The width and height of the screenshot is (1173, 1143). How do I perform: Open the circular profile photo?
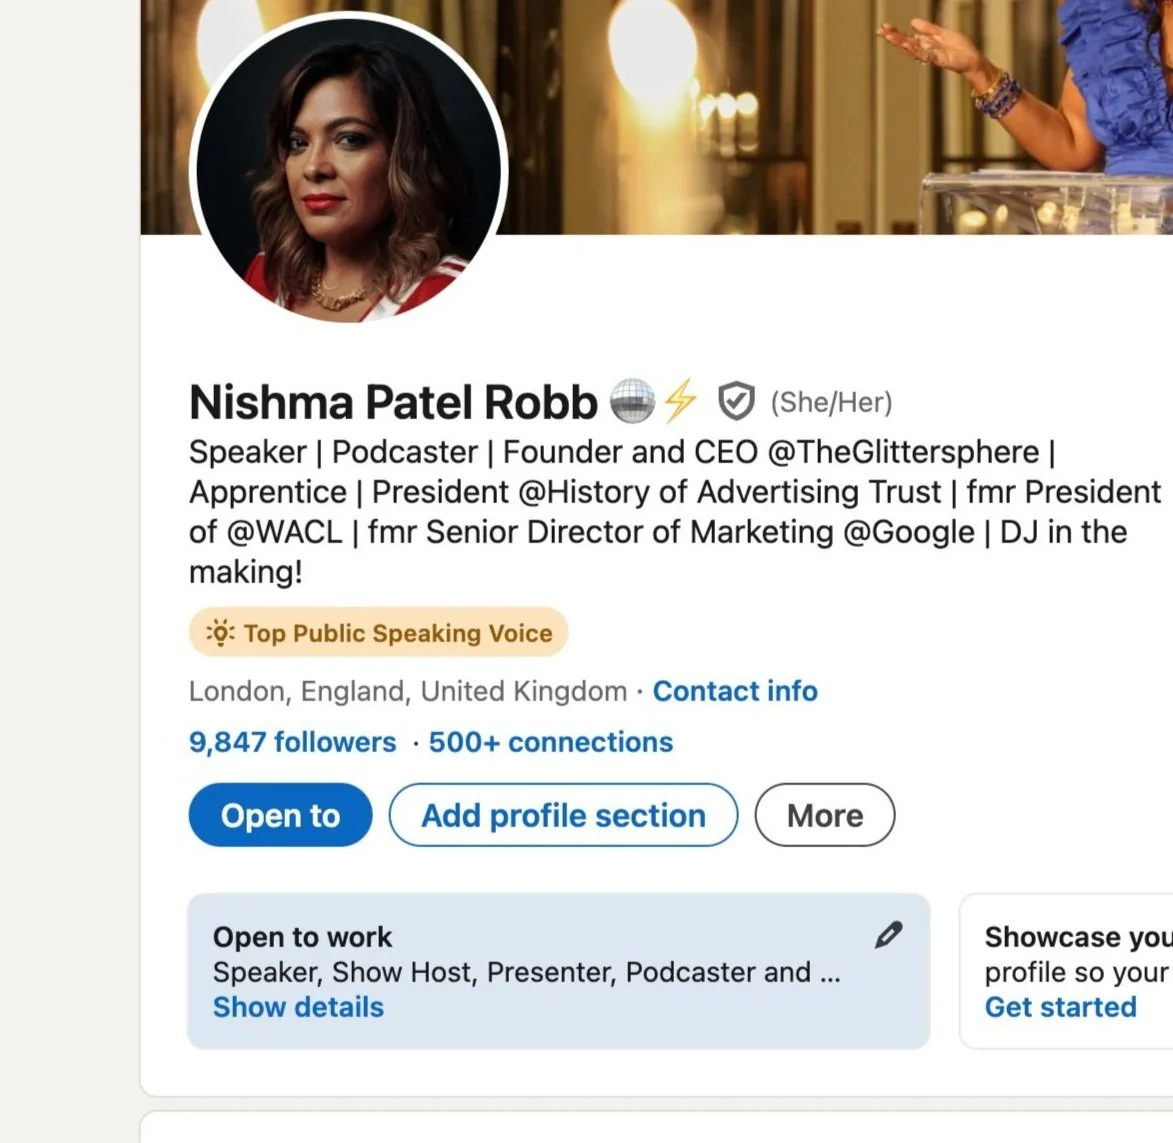tap(348, 168)
